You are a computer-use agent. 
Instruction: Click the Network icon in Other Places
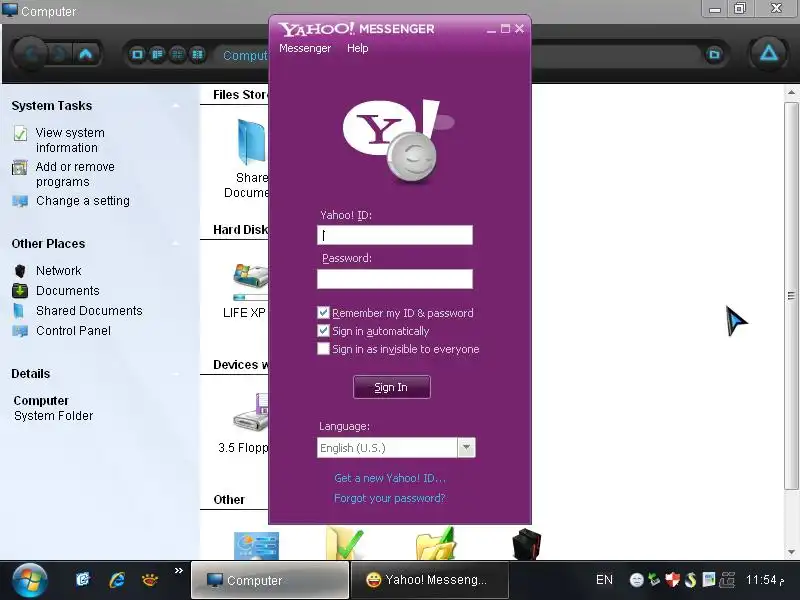(x=20, y=271)
